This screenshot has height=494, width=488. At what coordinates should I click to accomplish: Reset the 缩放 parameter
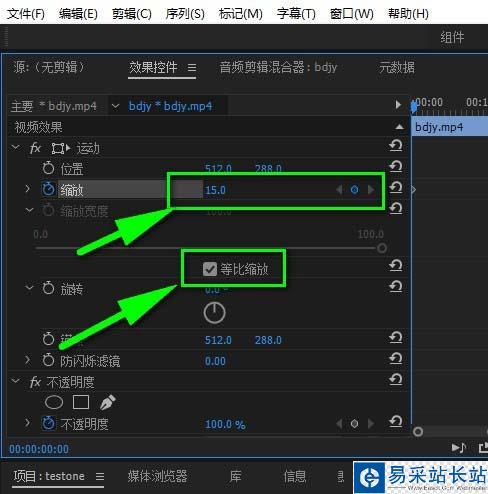pos(396,187)
